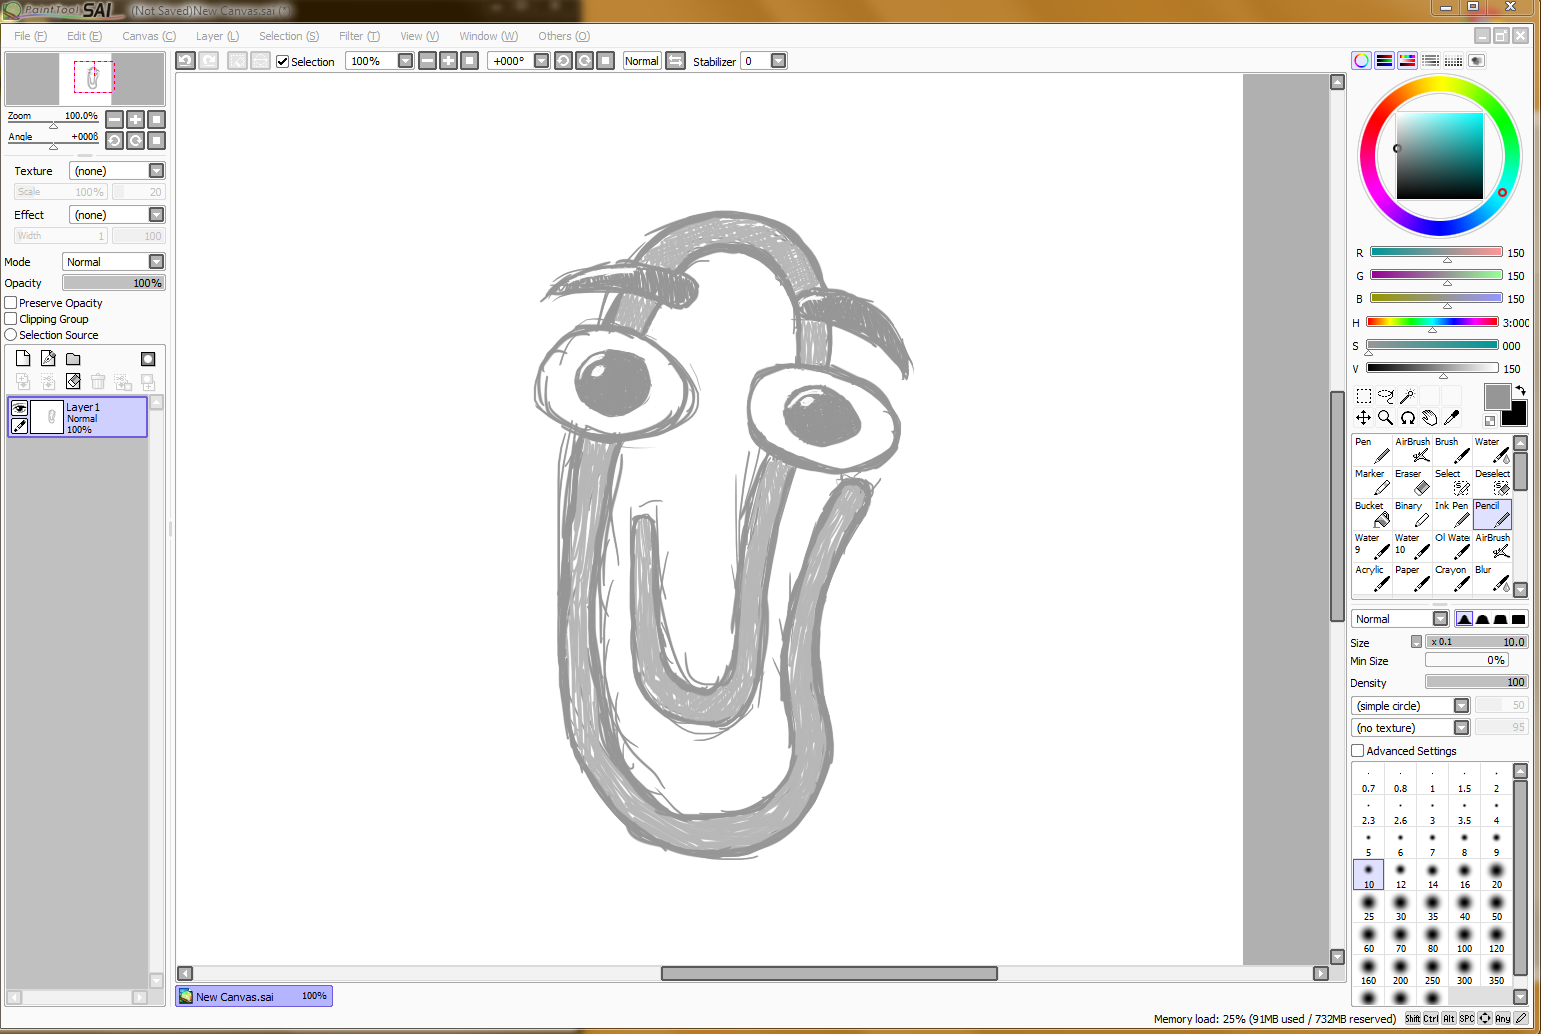
Task: Select the Pencil tool
Action: (1491, 514)
